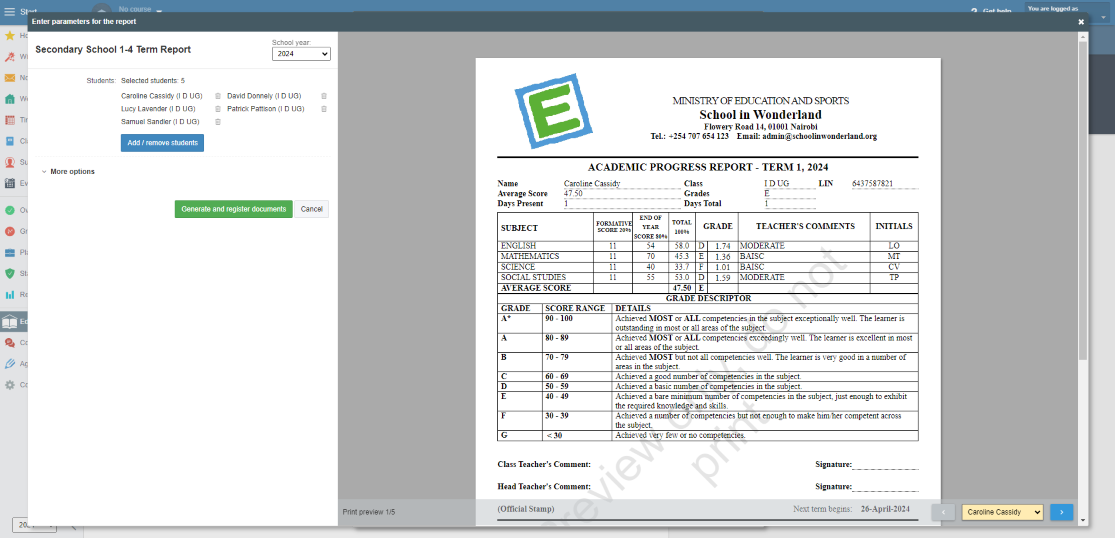The image size is (1115, 538).
Task: Click the red wizard wand sidebar icon
Action: [10, 57]
